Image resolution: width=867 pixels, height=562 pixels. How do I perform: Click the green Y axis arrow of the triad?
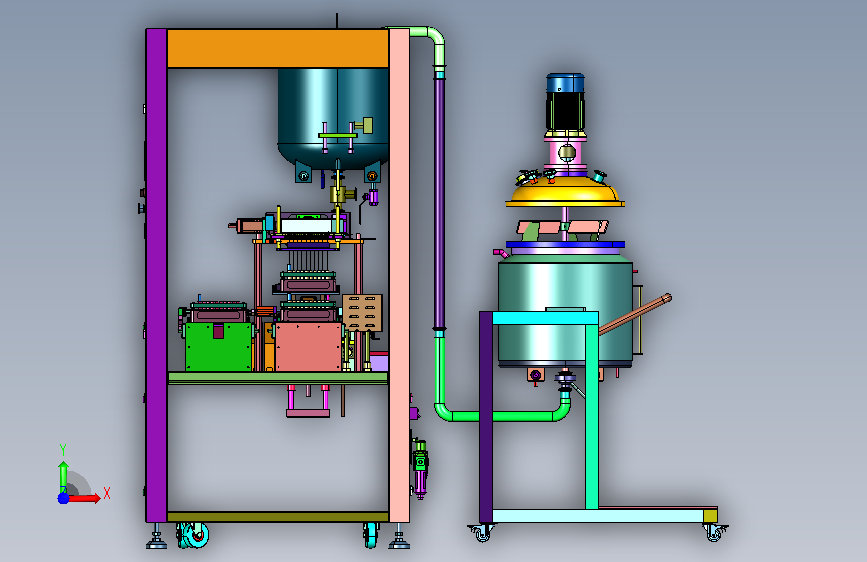[x=63, y=477]
